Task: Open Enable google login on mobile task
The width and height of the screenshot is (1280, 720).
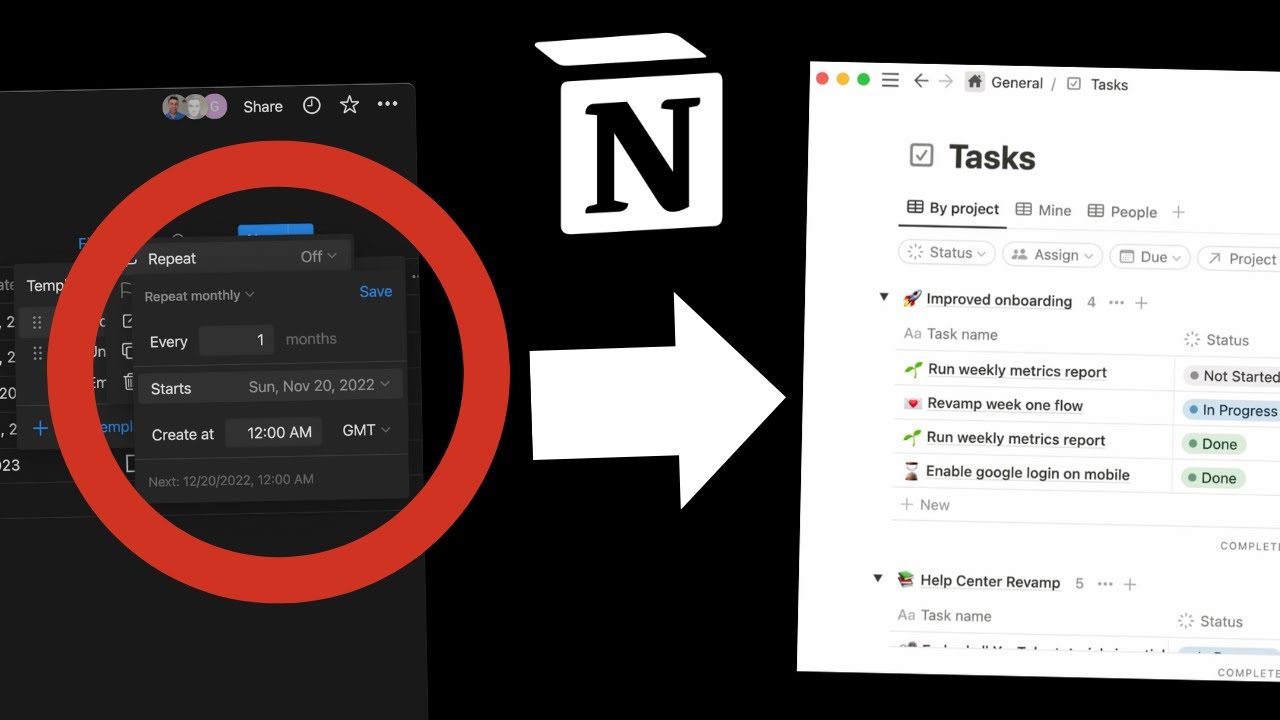Action: tap(1027, 473)
